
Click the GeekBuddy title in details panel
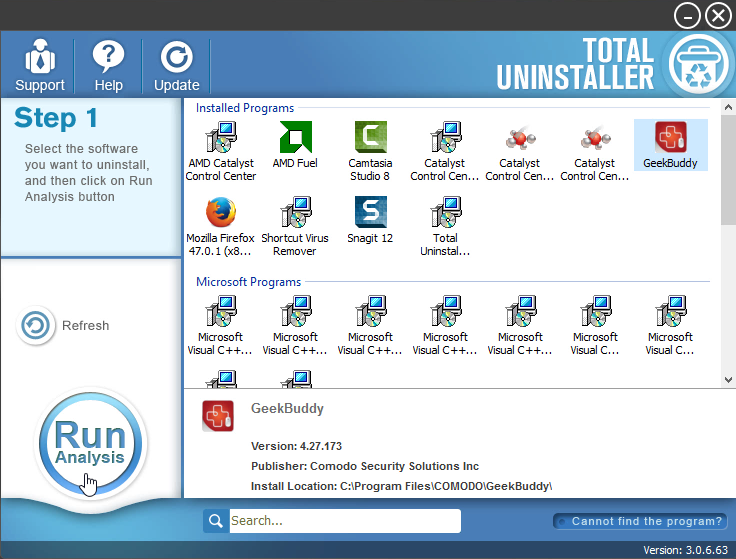tap(287, 408)
